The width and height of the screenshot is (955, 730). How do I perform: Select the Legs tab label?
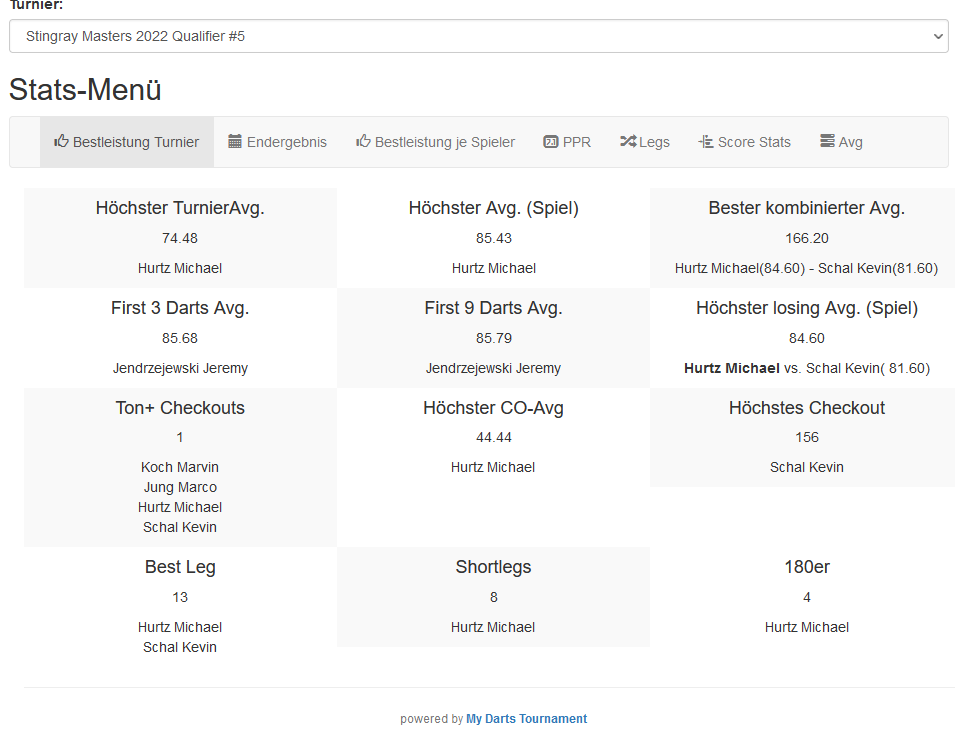pos(654,142)
